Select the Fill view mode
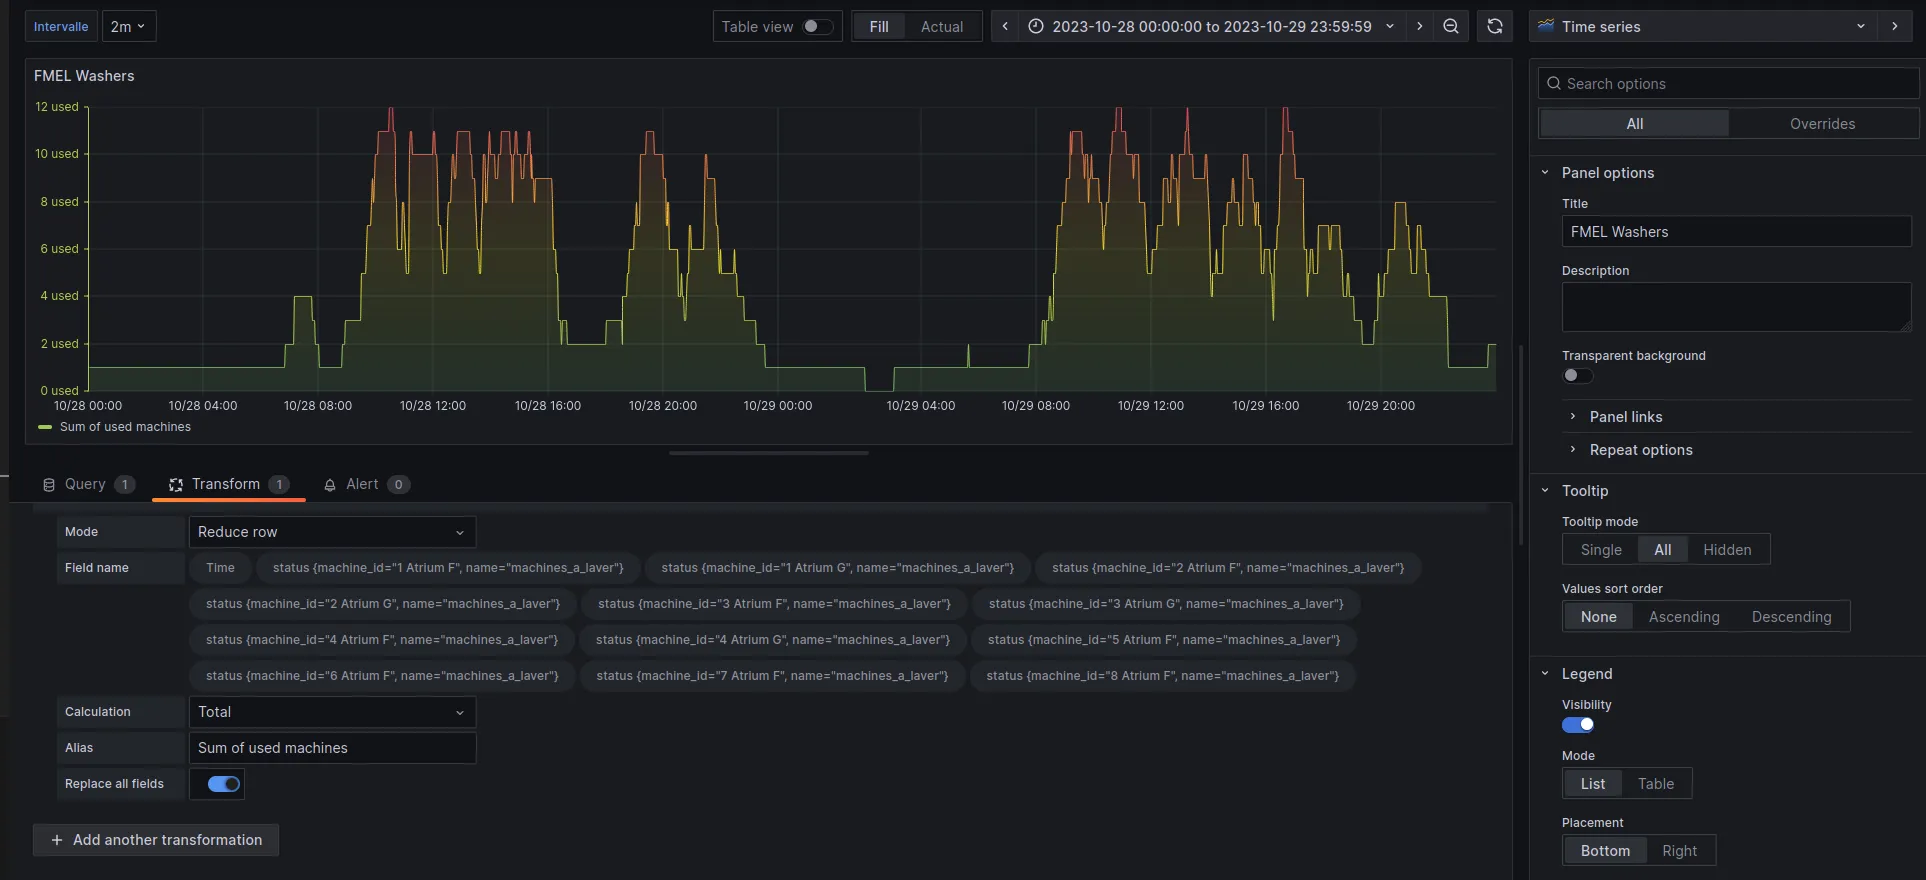 (x=879, y=27)
